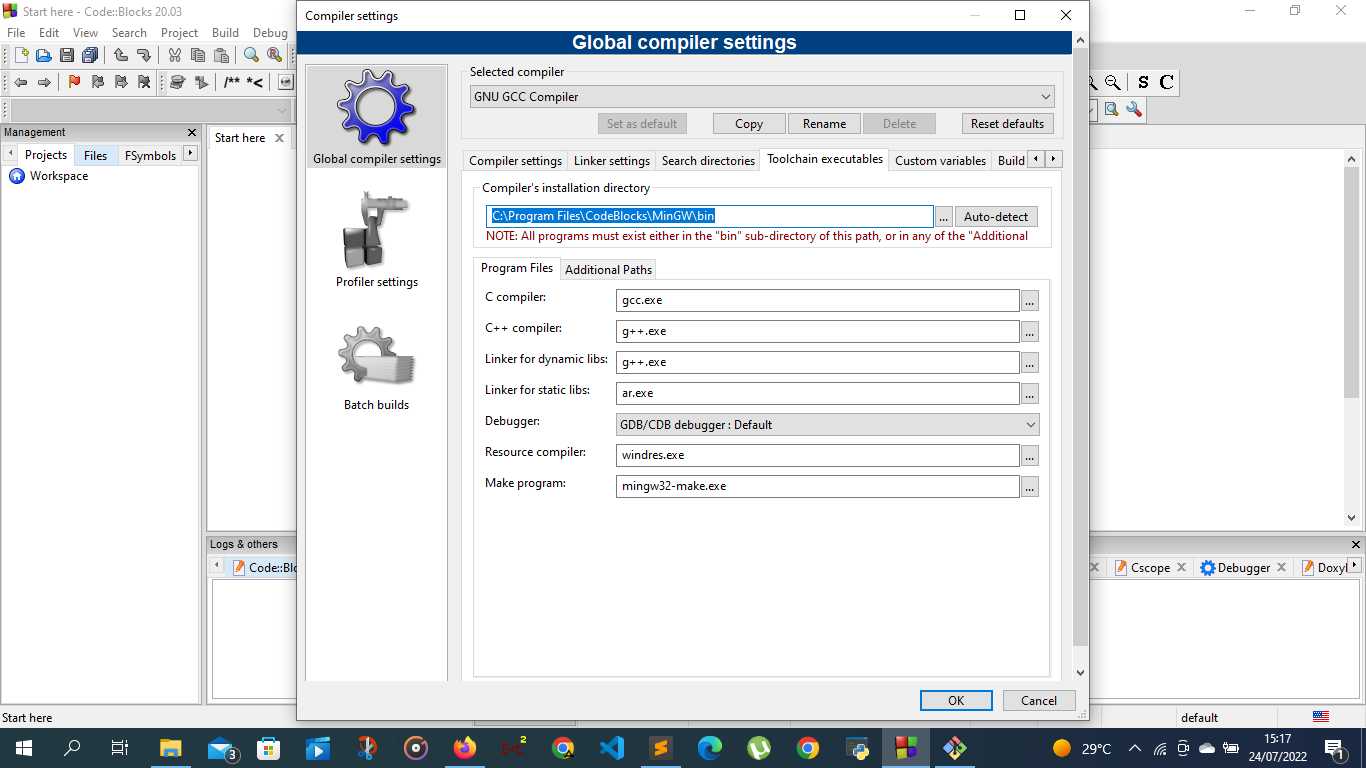Browse for C++ compiler executable
The width and height of the screenshot is (1366, 768).
[1030, 331]
